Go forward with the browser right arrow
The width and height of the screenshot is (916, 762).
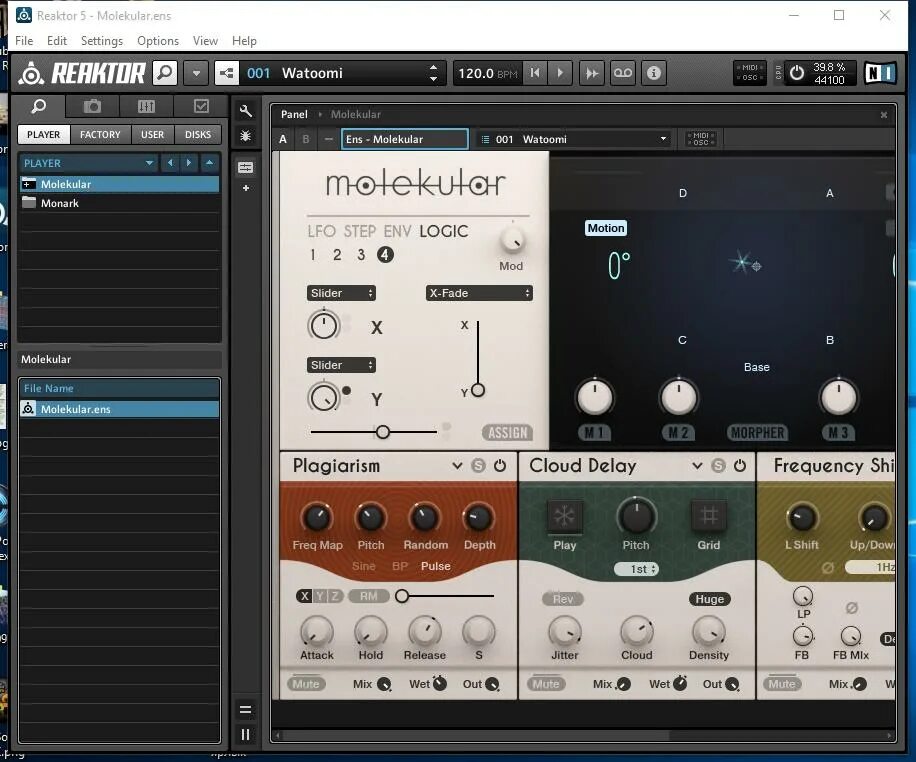[x=189, y=163]
